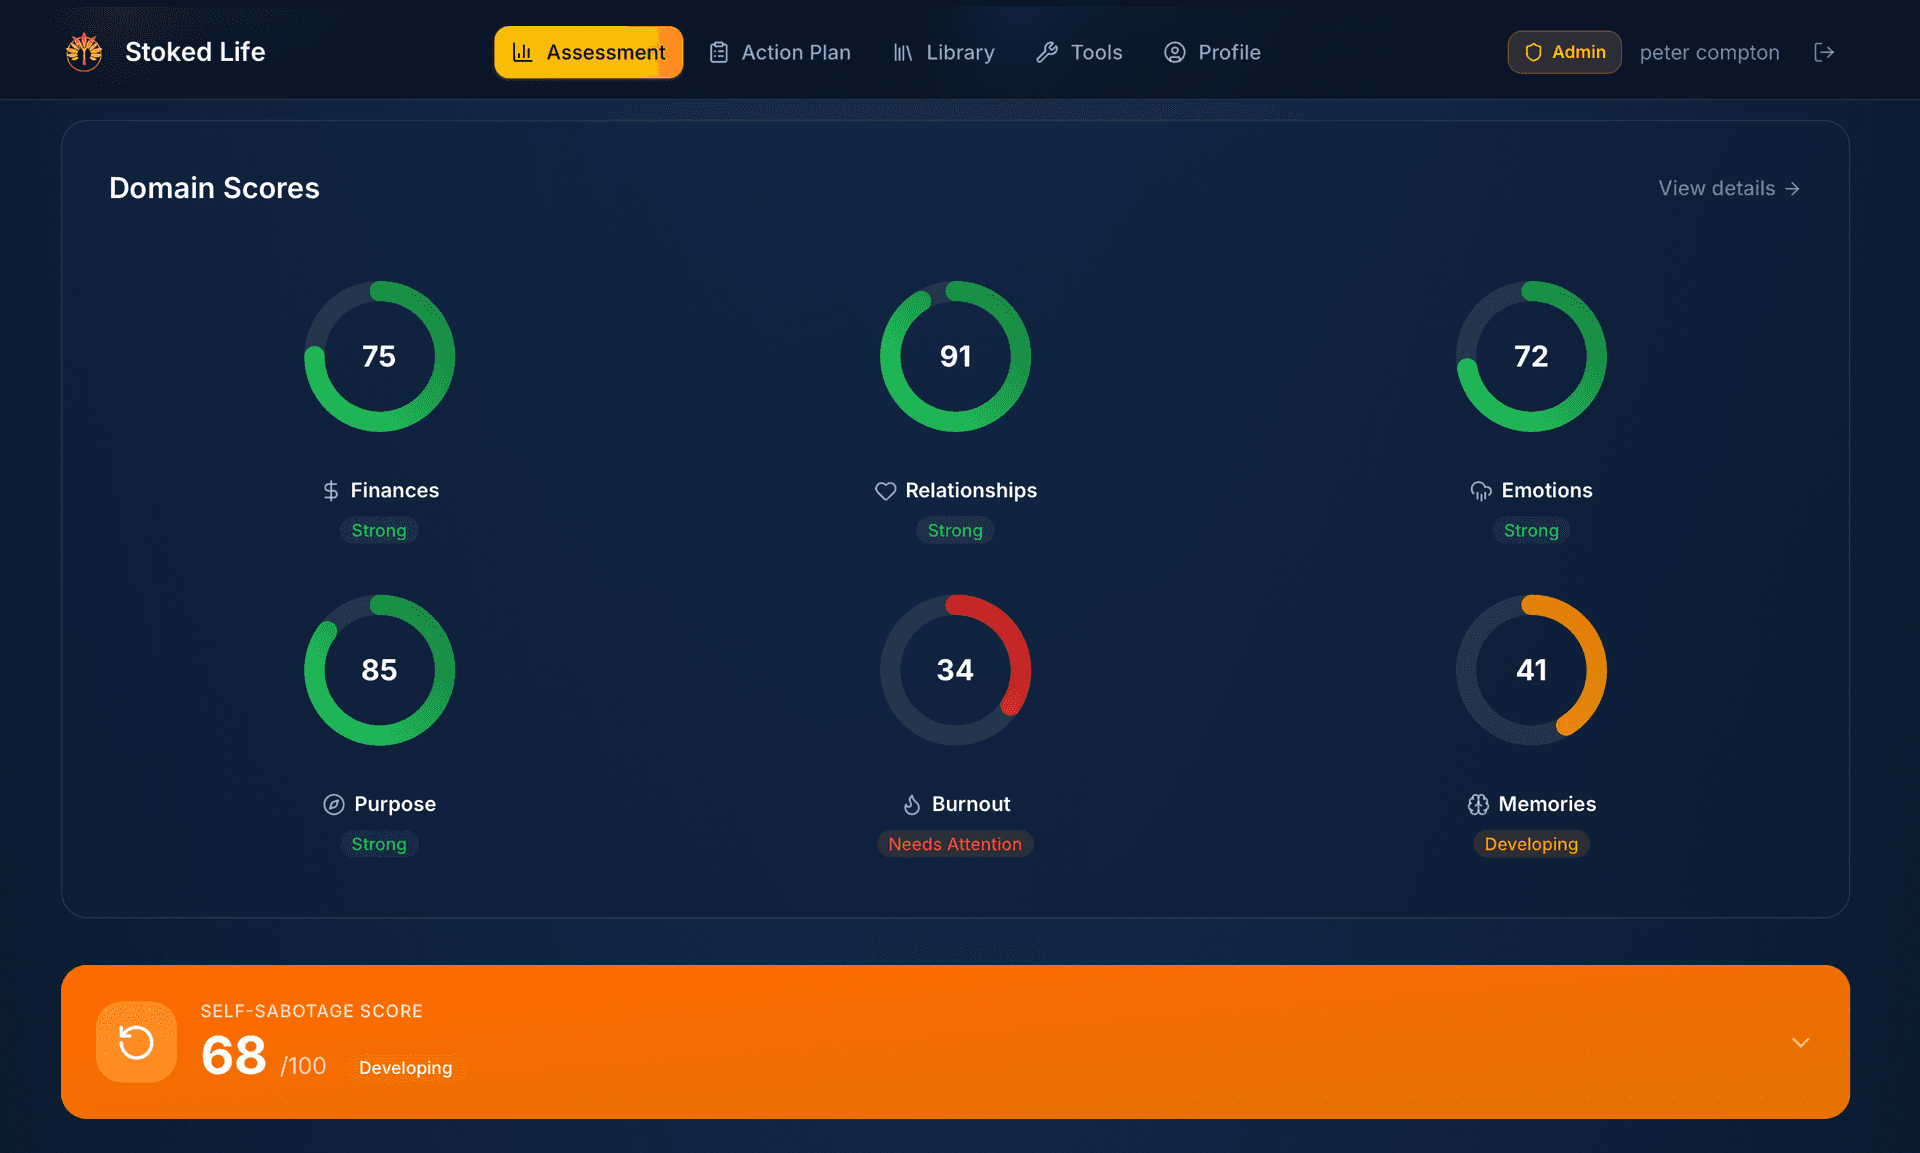This screenshot has height=1153, width=1920.
Task: Expand the Self-Sabotage Score banner chevron
Action: (x=1801, y=1041)
